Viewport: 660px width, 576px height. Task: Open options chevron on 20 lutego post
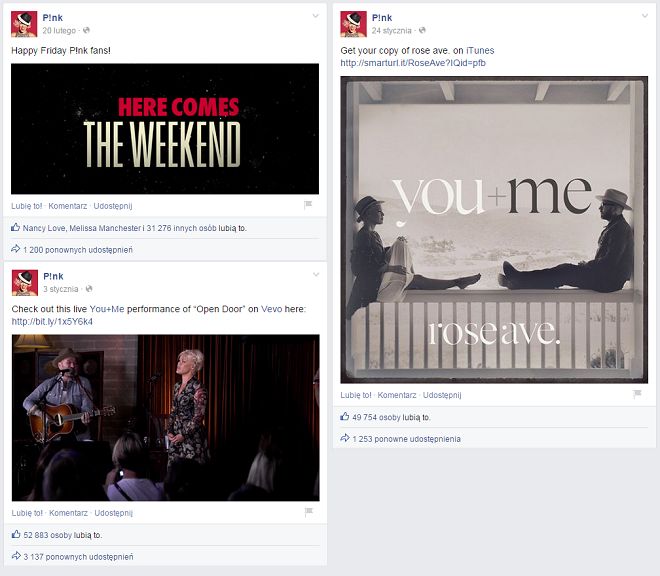pos(315,16)
